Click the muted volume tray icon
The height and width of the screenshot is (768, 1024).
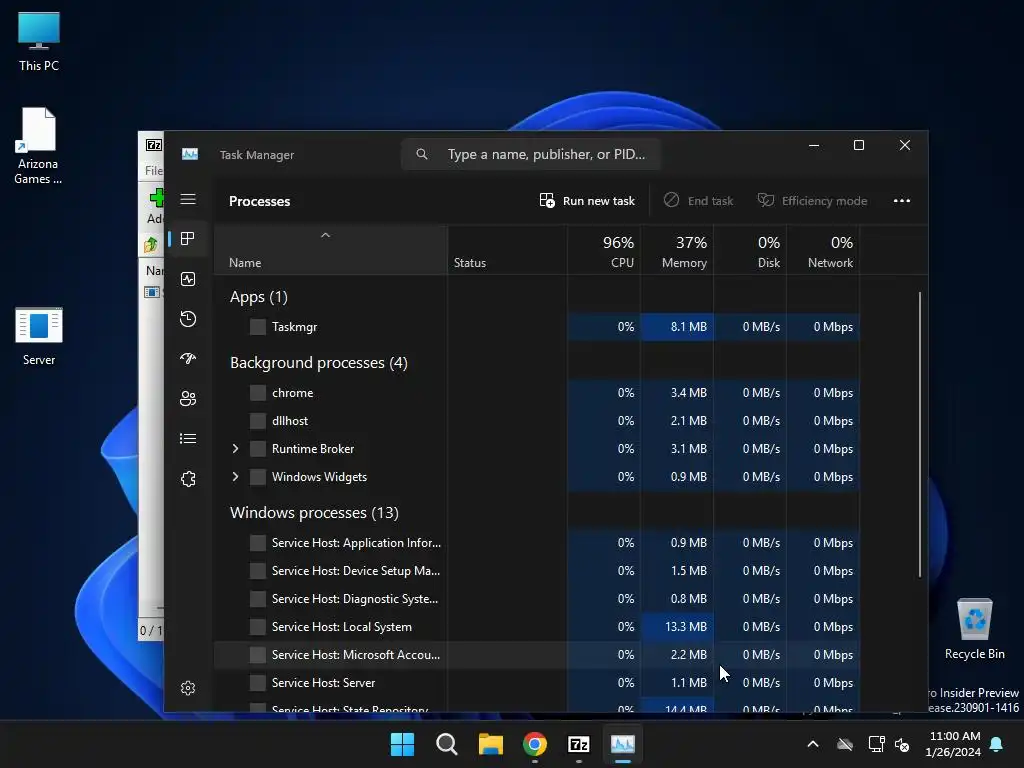pos(903,744)
